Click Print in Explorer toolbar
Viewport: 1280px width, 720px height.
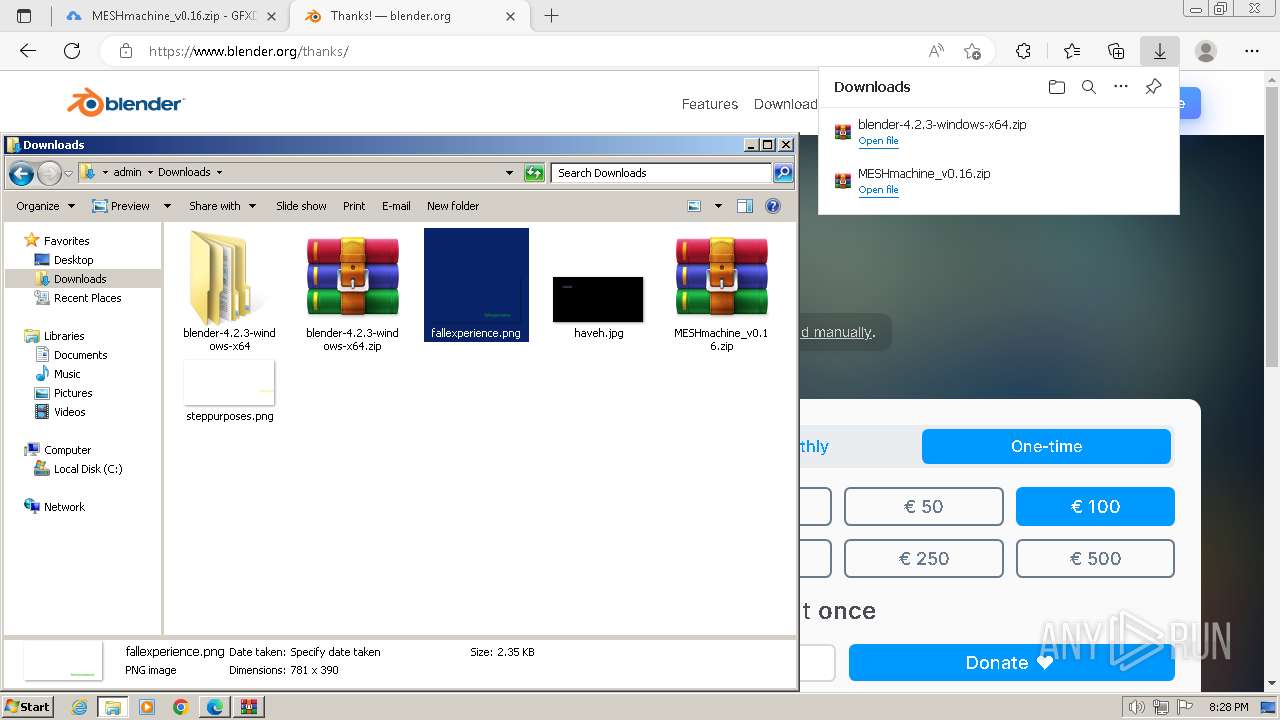354,206
